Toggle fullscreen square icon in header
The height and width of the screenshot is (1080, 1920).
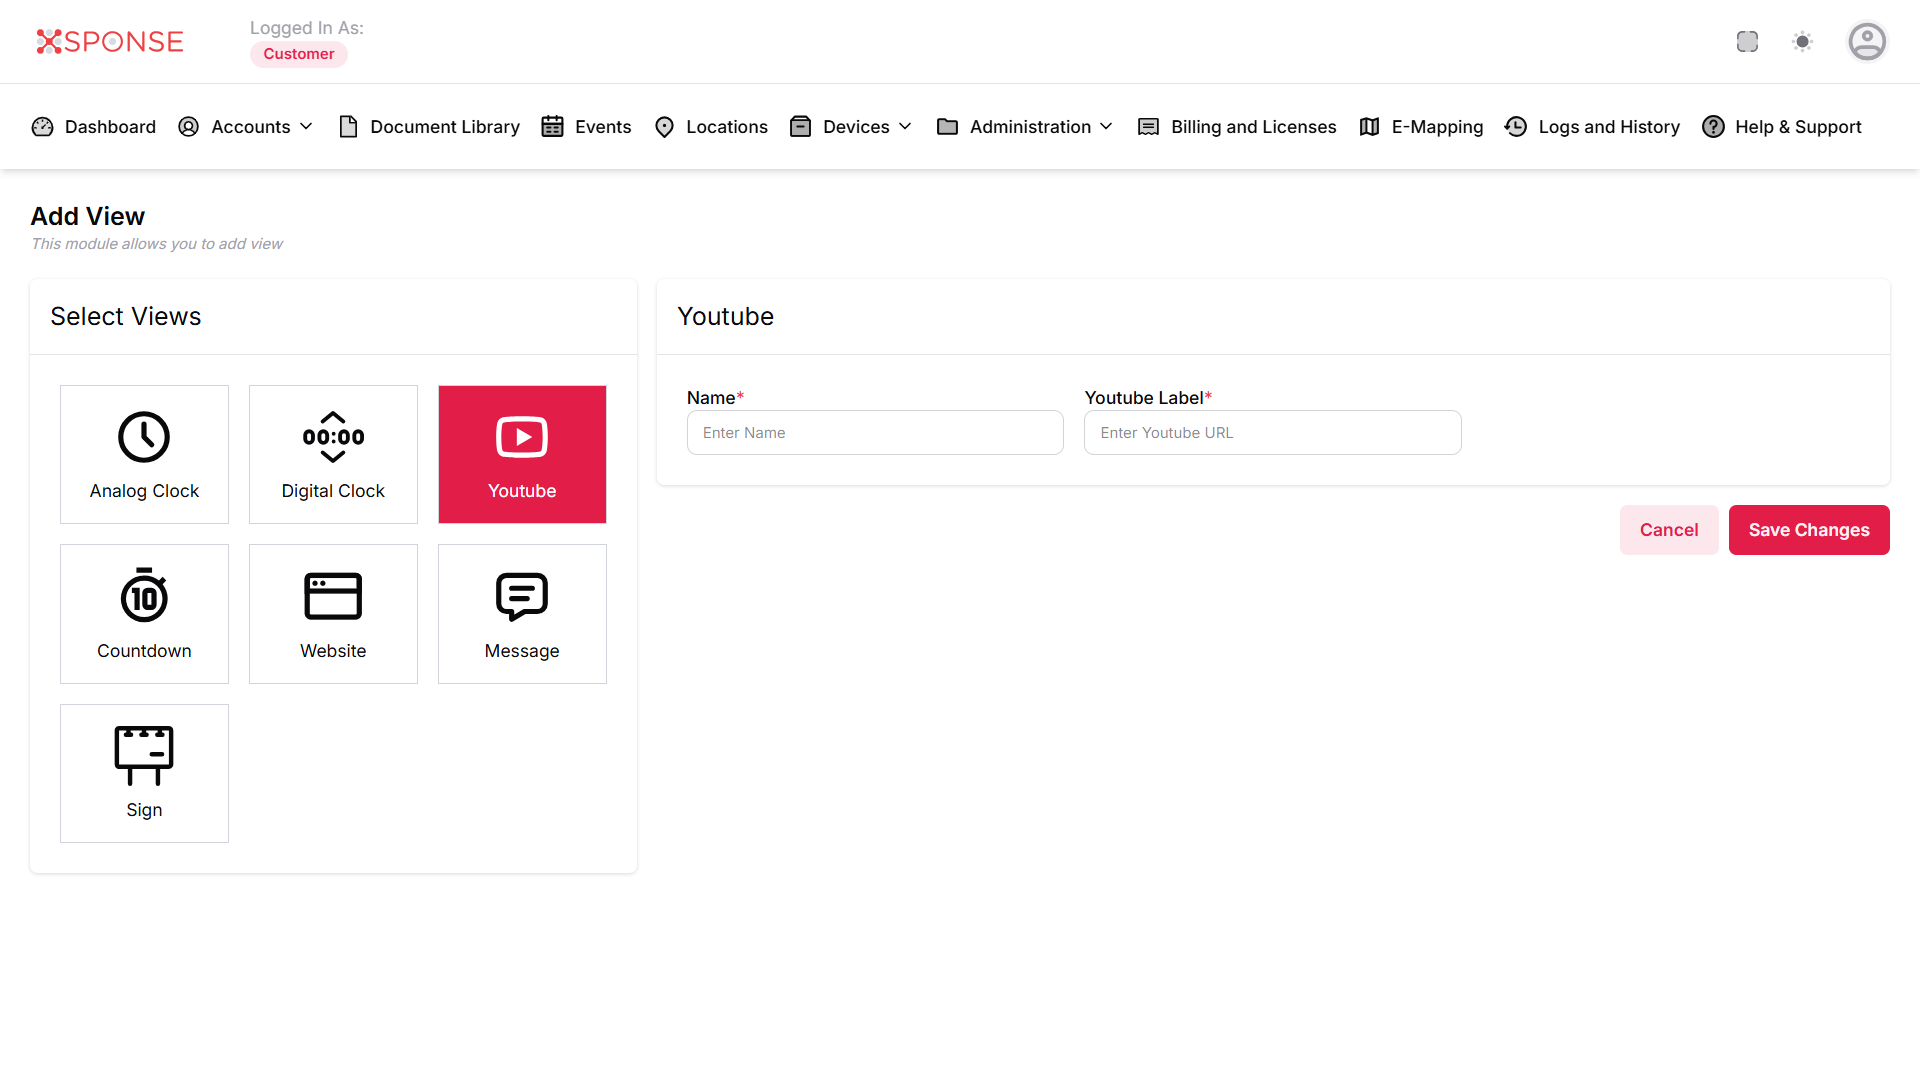click(1747, 42)
